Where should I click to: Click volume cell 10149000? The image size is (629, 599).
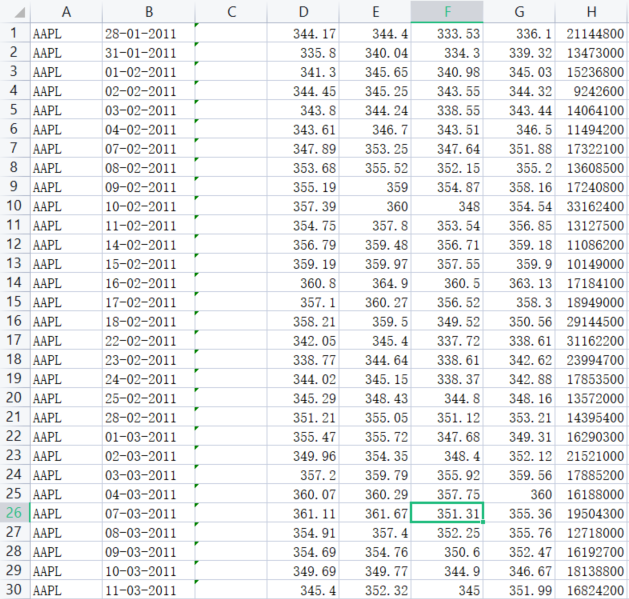click(592, 263)
